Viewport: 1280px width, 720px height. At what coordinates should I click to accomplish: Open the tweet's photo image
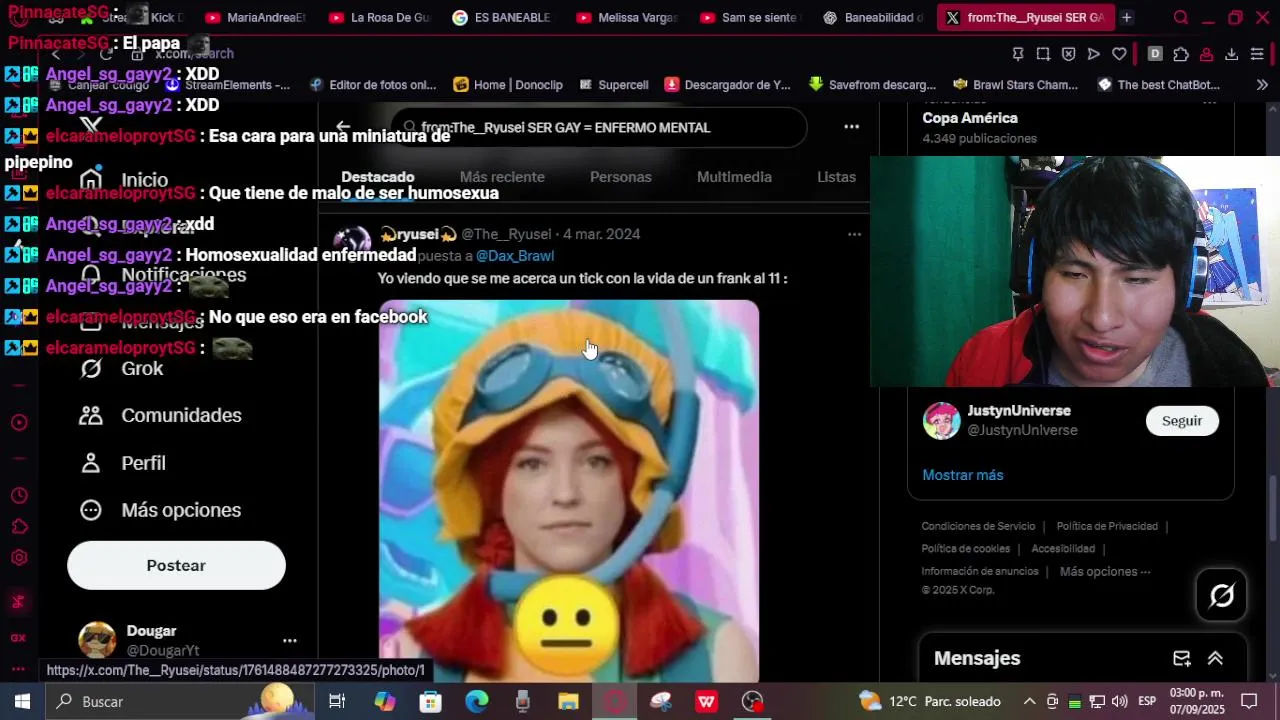[569, 491]
